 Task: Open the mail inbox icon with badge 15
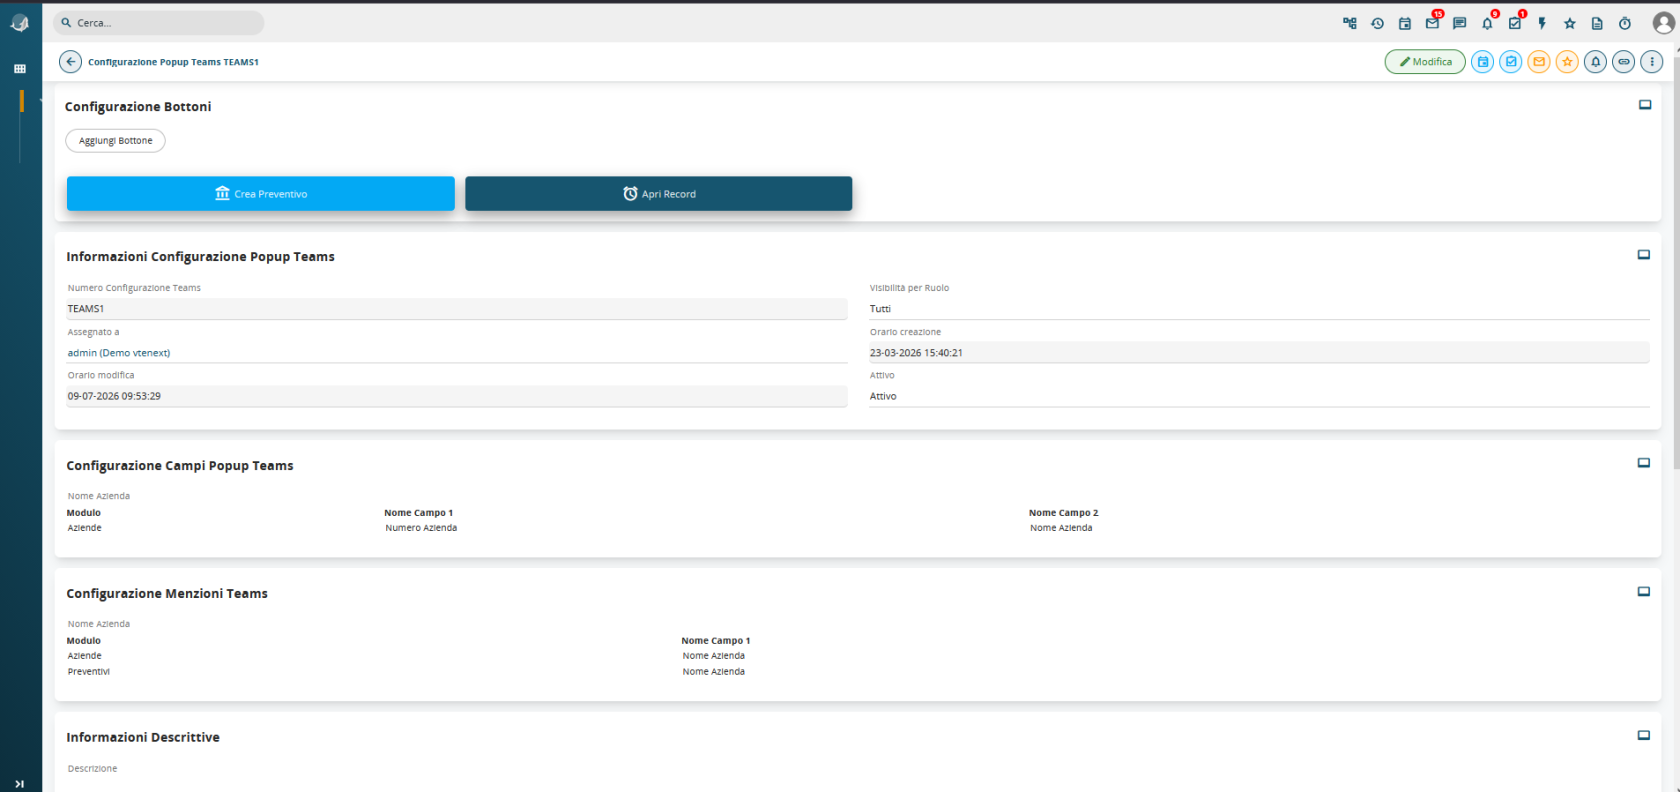(x=1432, y=23)
